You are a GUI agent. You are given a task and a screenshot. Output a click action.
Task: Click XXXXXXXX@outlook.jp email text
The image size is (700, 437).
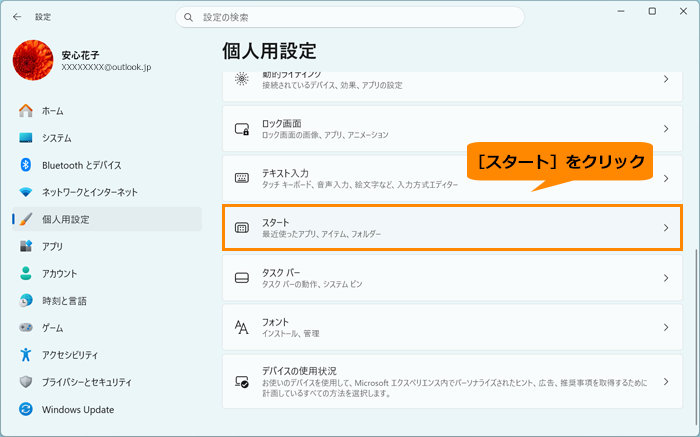(106, 67)
